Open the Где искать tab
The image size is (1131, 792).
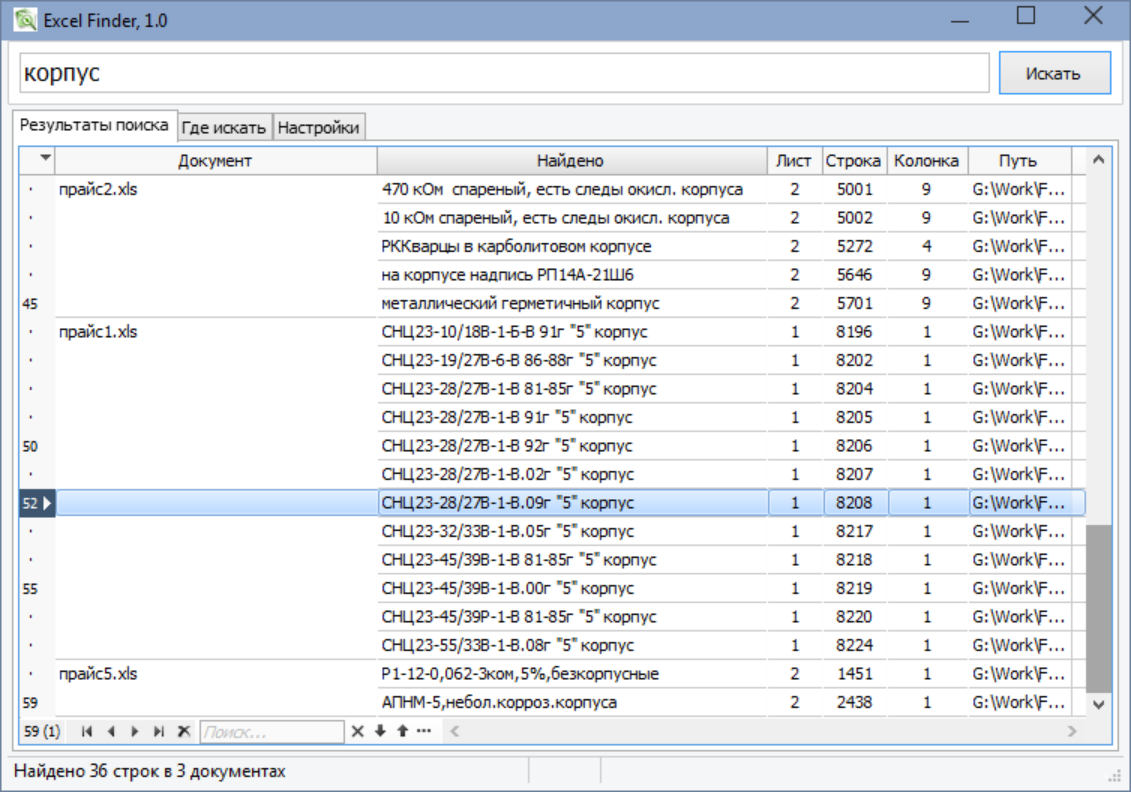click(x=224, y=128)
